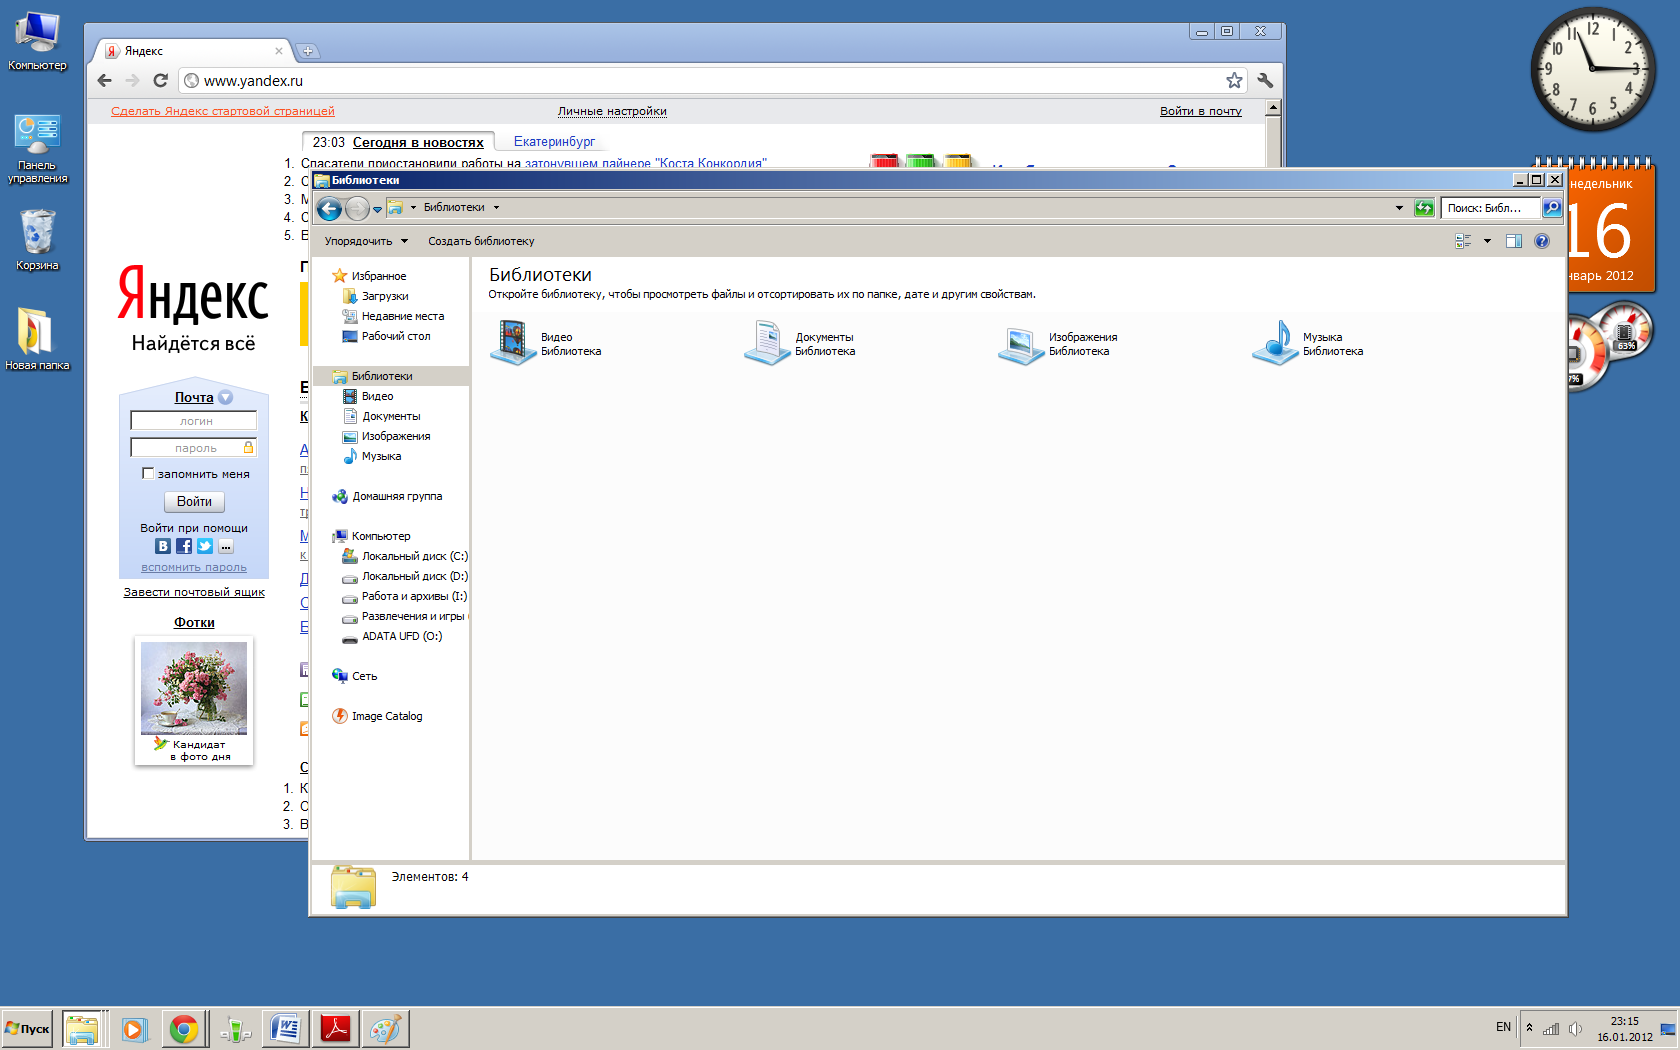Click Пуск start button

pos(28,1029)
